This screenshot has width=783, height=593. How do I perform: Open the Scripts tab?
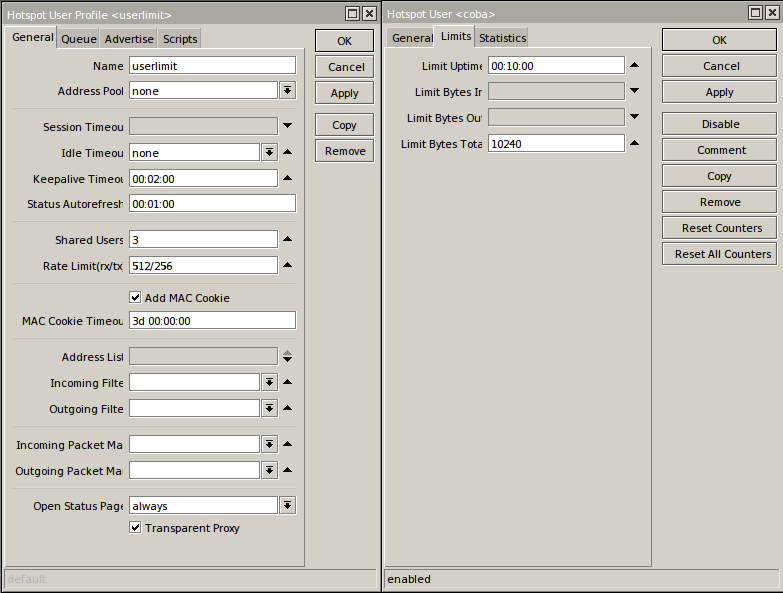click(x=180, y=39)
